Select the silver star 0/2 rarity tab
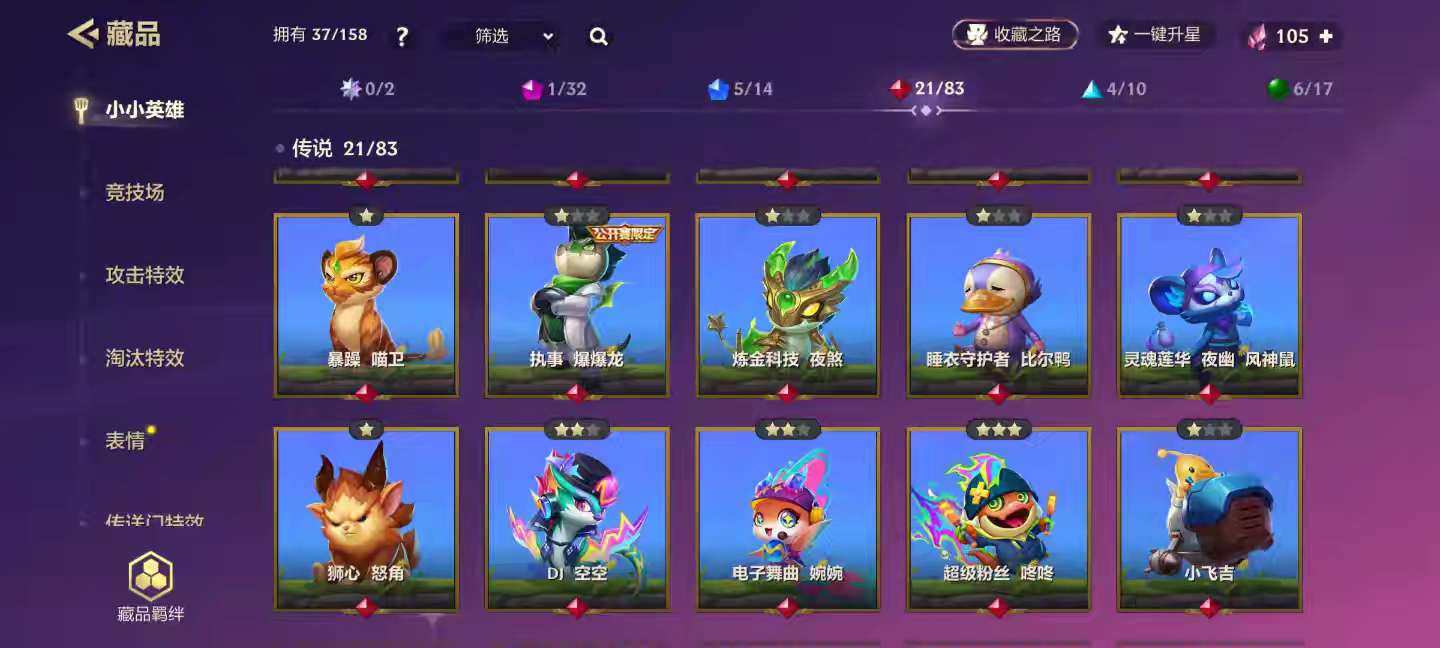Image resolution: width=1440 pixels, height=648 pixels. pyautogui.click(x=367, y=89)
